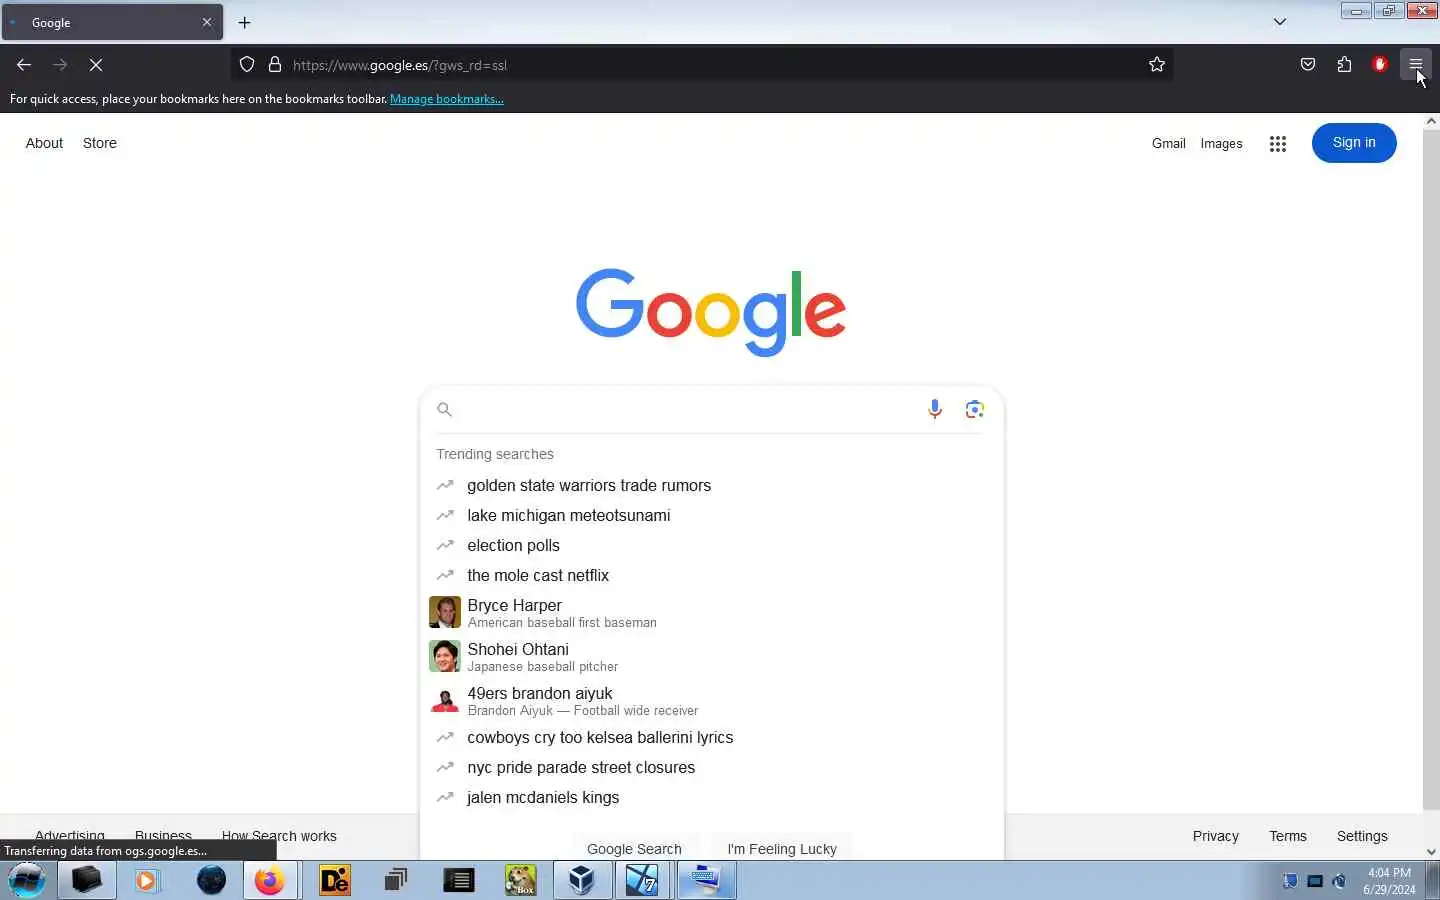Select the mole cast netflix suggestion
Image resolution: width=1440 pixels, height=900 pixels.
tap(711, 575)
